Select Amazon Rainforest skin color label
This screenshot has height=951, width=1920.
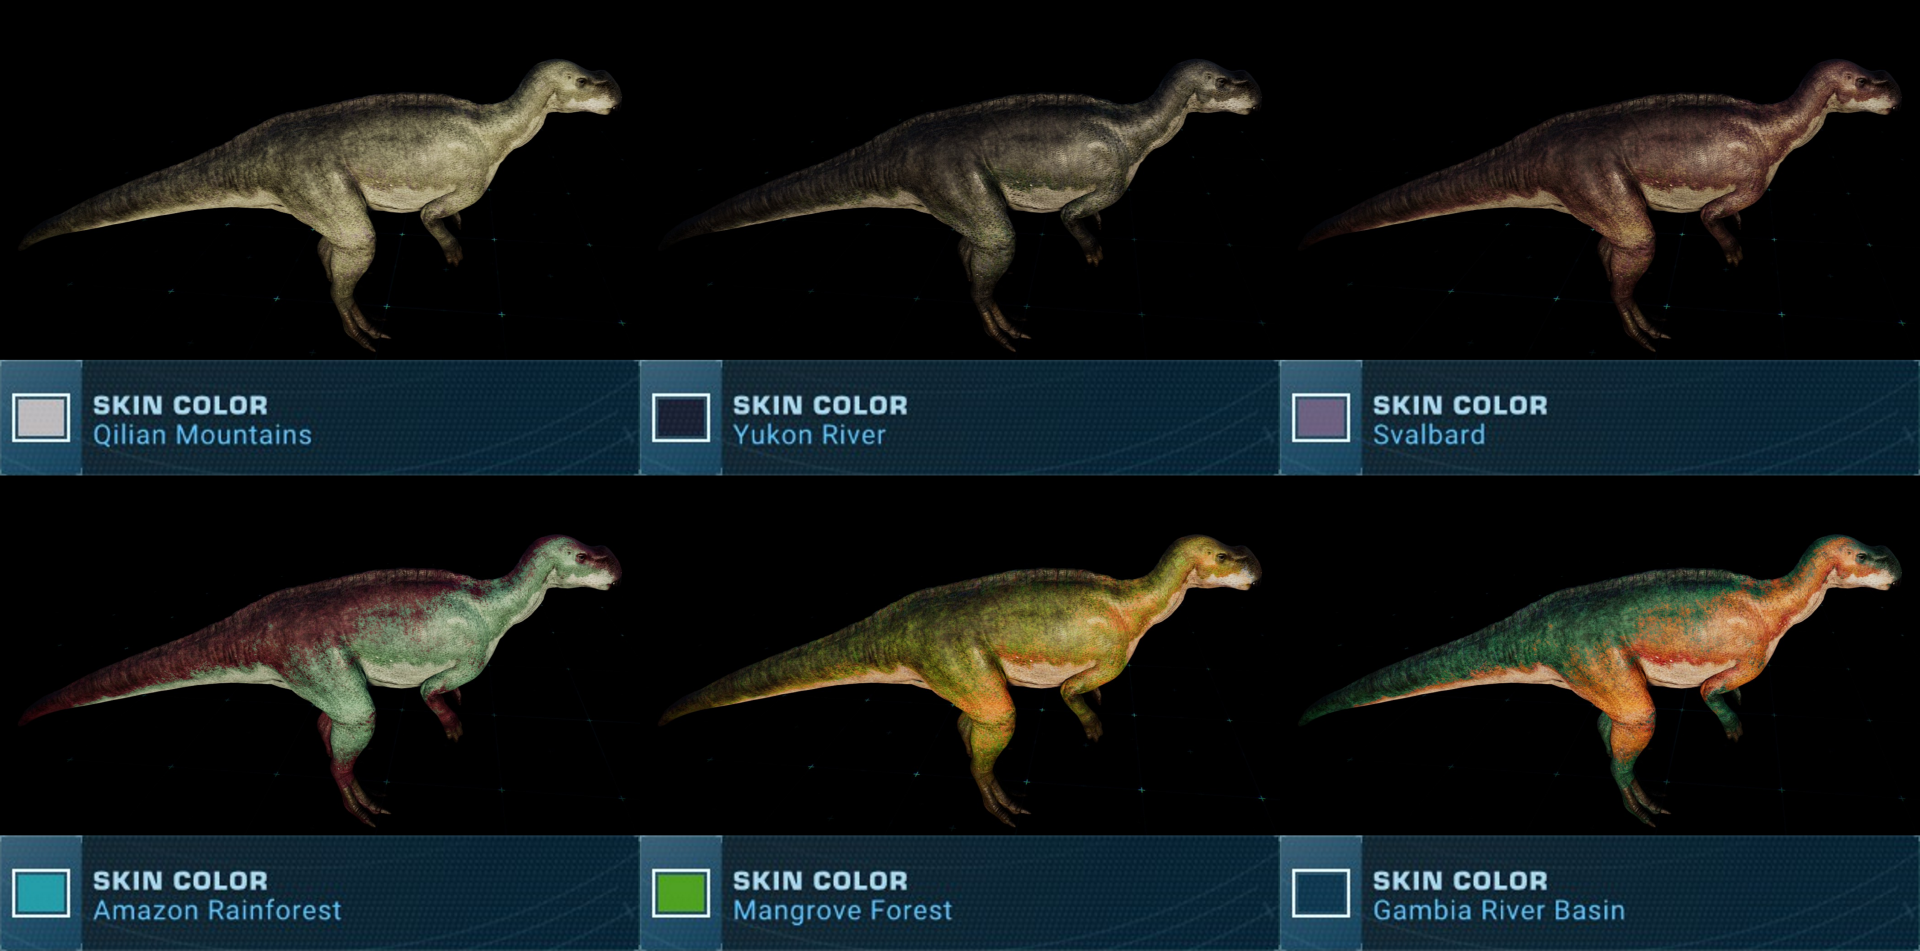tap(217, 910)
